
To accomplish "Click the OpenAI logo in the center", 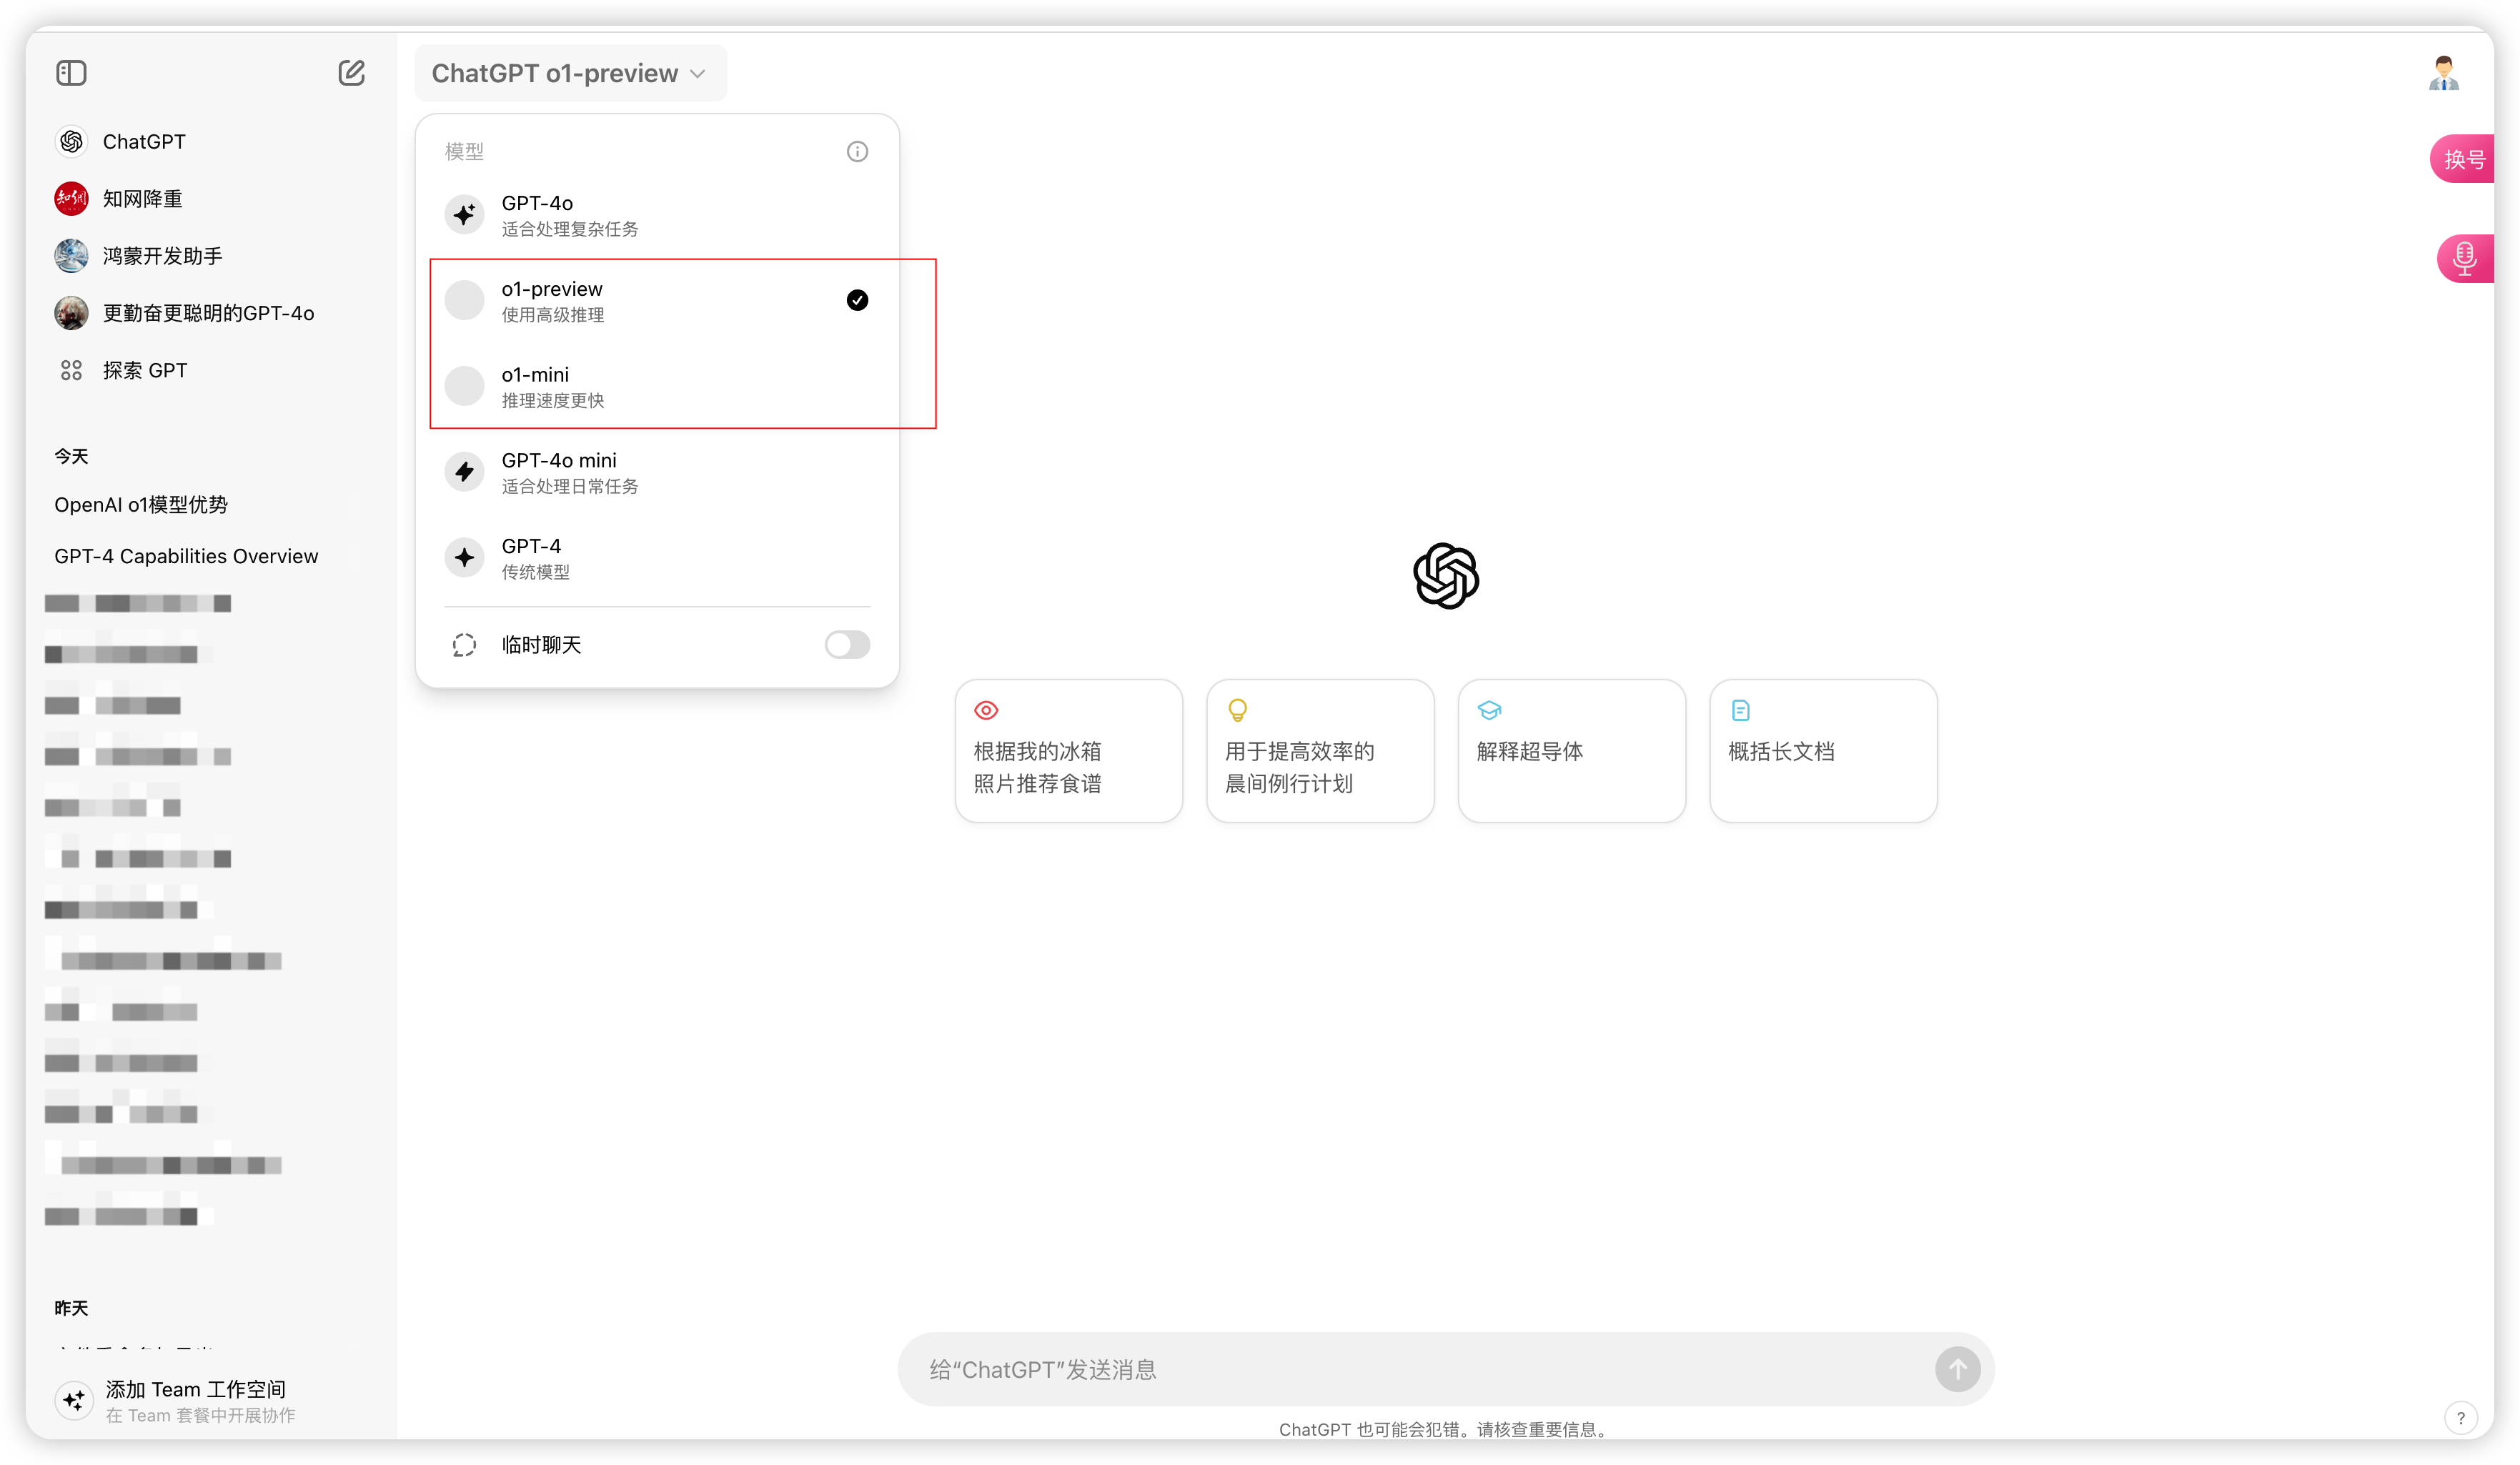I will click(1446, 576).
